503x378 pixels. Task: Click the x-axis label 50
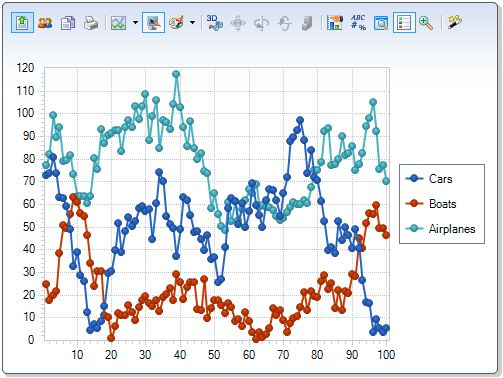click(214, 355)
